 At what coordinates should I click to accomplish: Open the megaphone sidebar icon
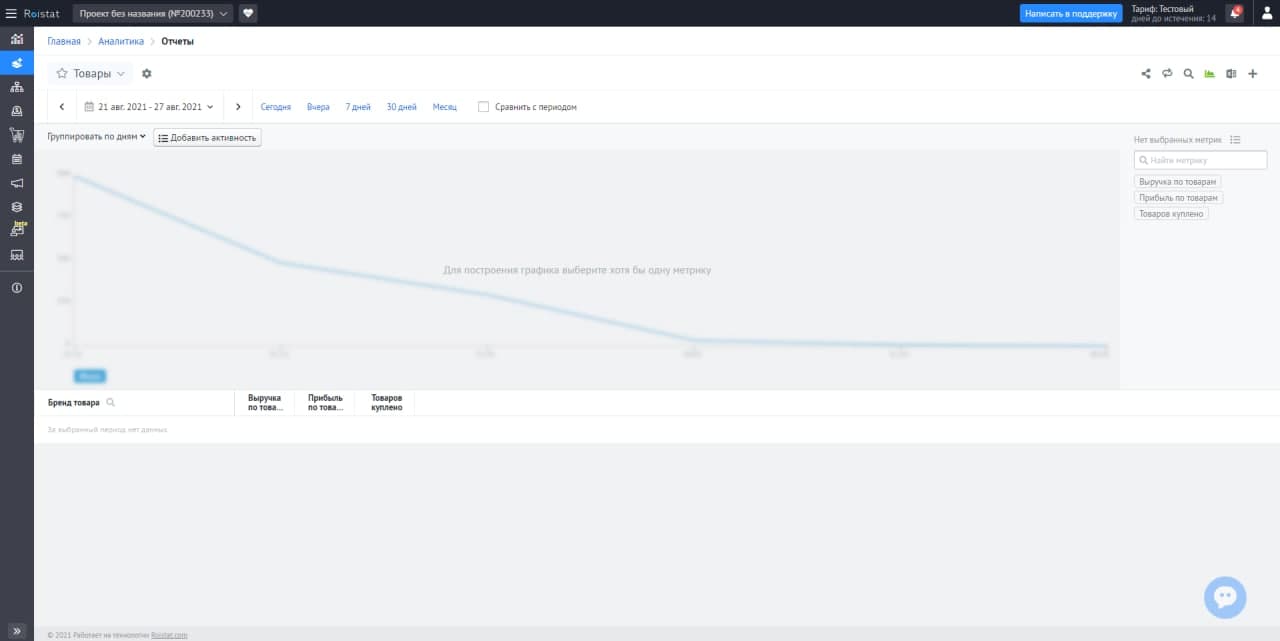(x=17, y=183)
